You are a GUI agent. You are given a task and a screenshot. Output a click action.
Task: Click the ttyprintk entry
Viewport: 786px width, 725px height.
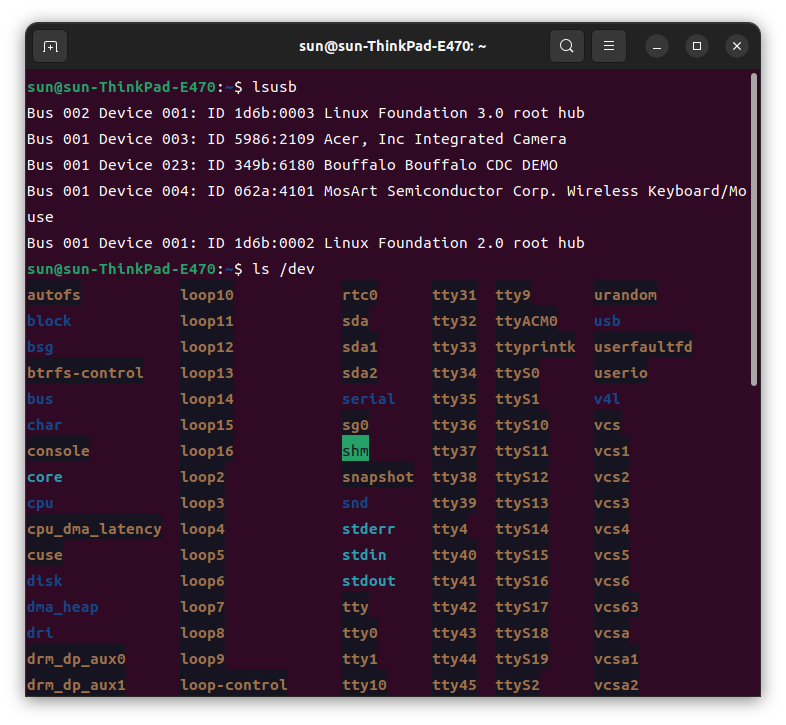coord(535,347)
